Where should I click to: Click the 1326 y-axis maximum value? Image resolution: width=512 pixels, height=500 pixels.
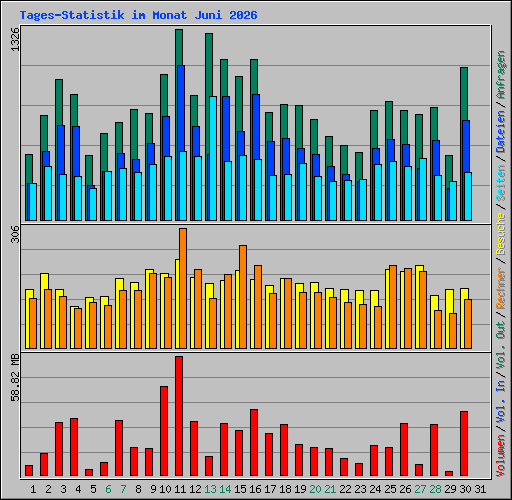tap(15, 39)
